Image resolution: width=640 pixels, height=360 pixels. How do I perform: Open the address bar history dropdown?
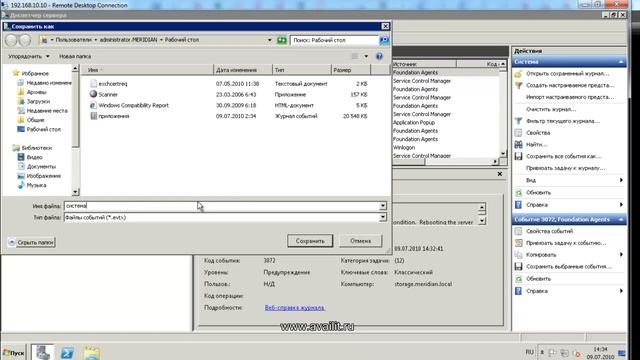(269, 40)
